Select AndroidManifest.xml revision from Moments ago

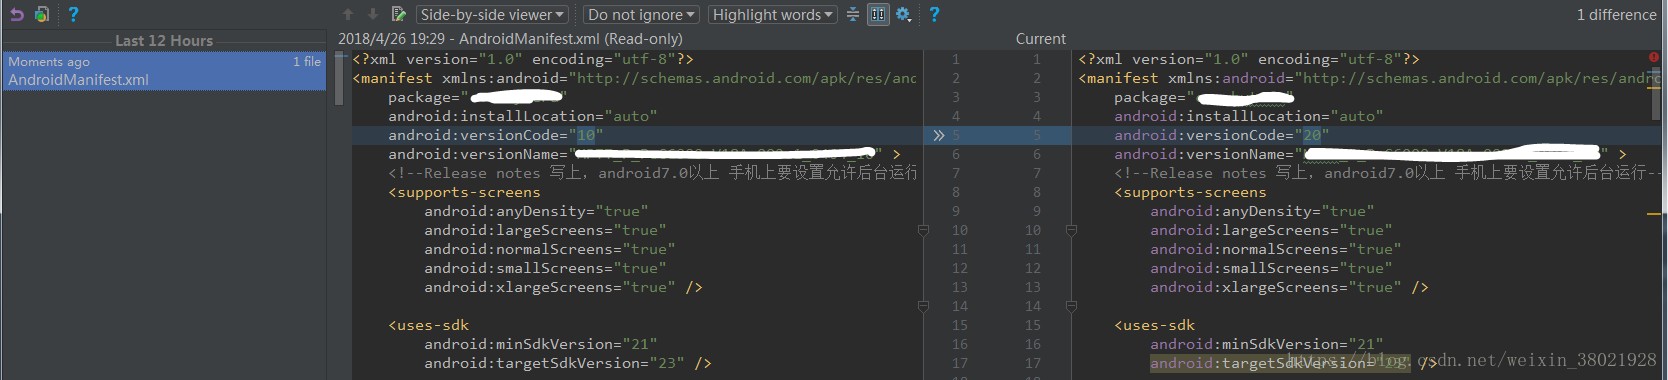tap(164, 71)
